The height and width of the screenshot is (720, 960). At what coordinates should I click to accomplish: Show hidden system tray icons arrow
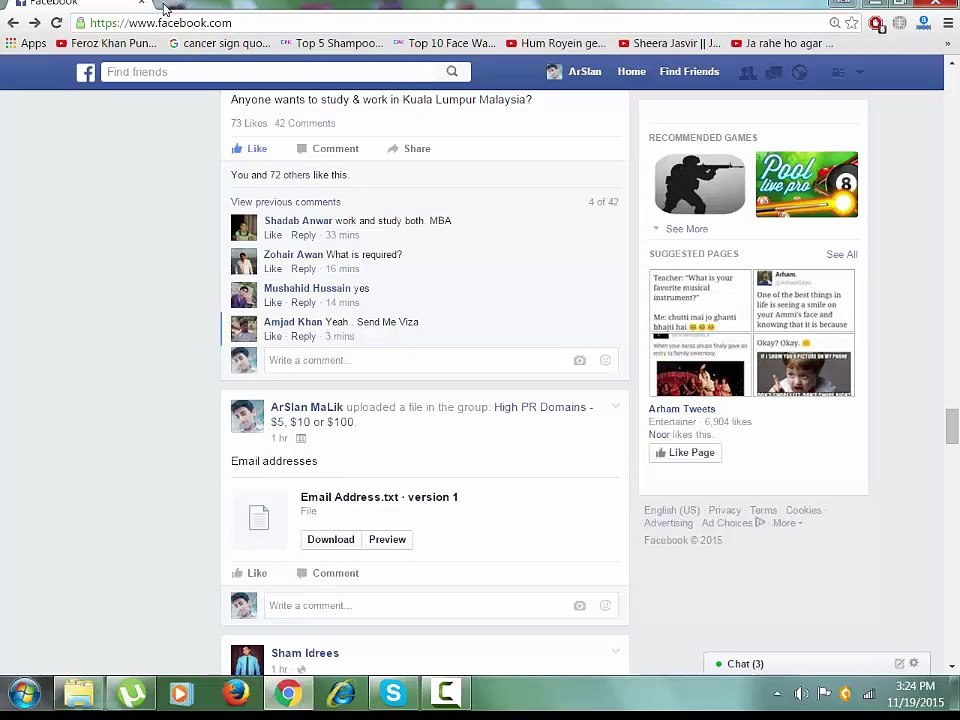777,694
